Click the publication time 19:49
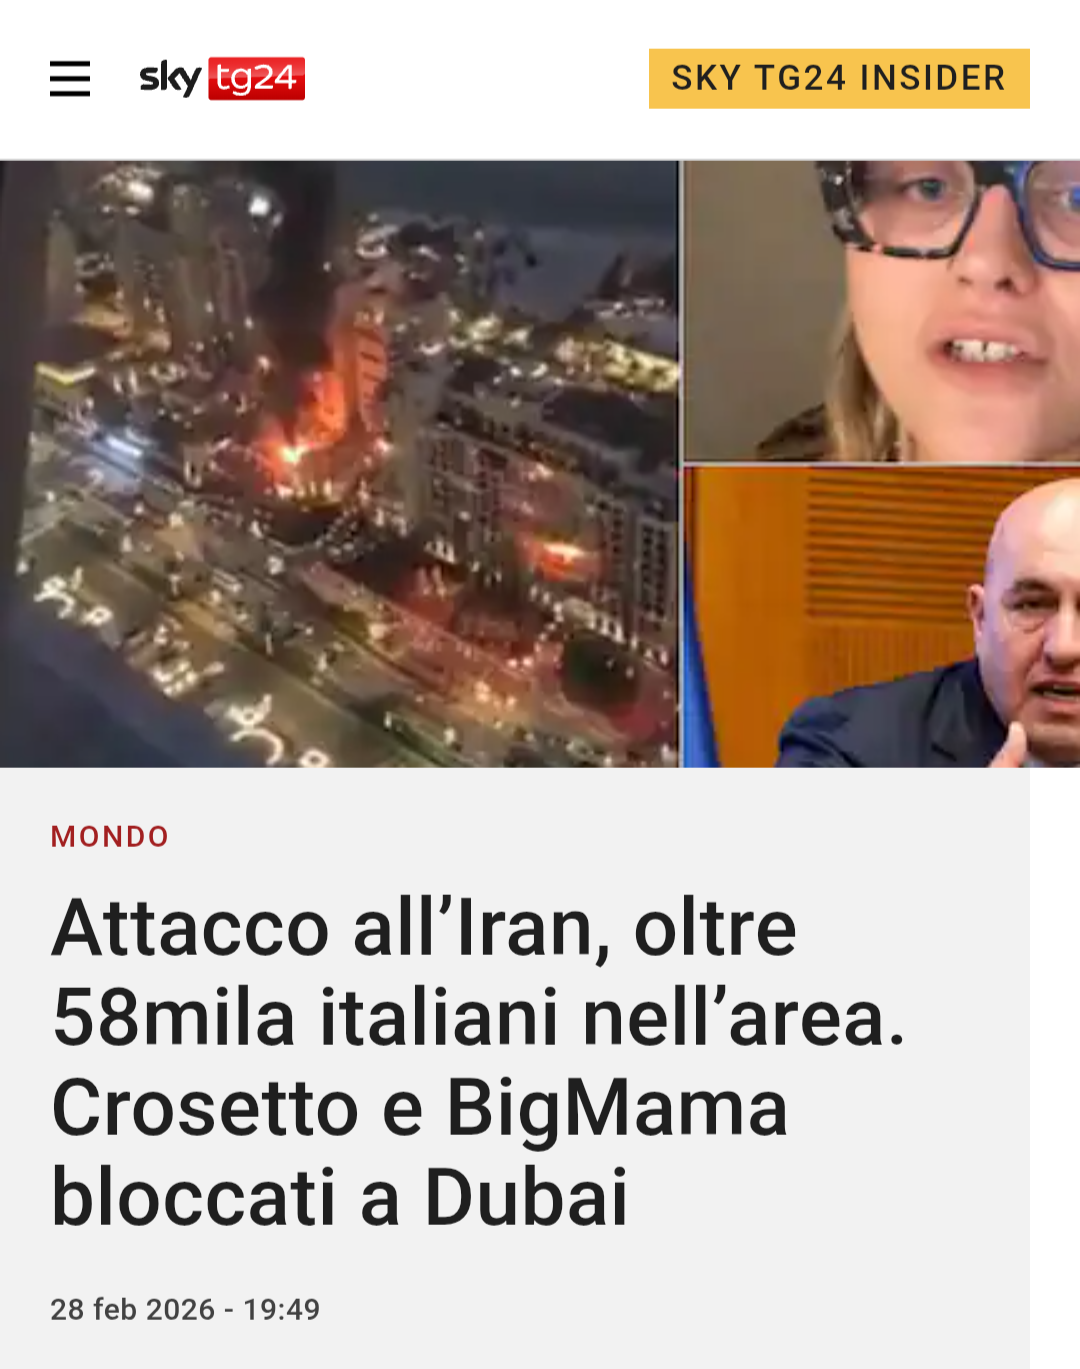Viewport: 1080px width, 1369px height. coord(282,1309)
